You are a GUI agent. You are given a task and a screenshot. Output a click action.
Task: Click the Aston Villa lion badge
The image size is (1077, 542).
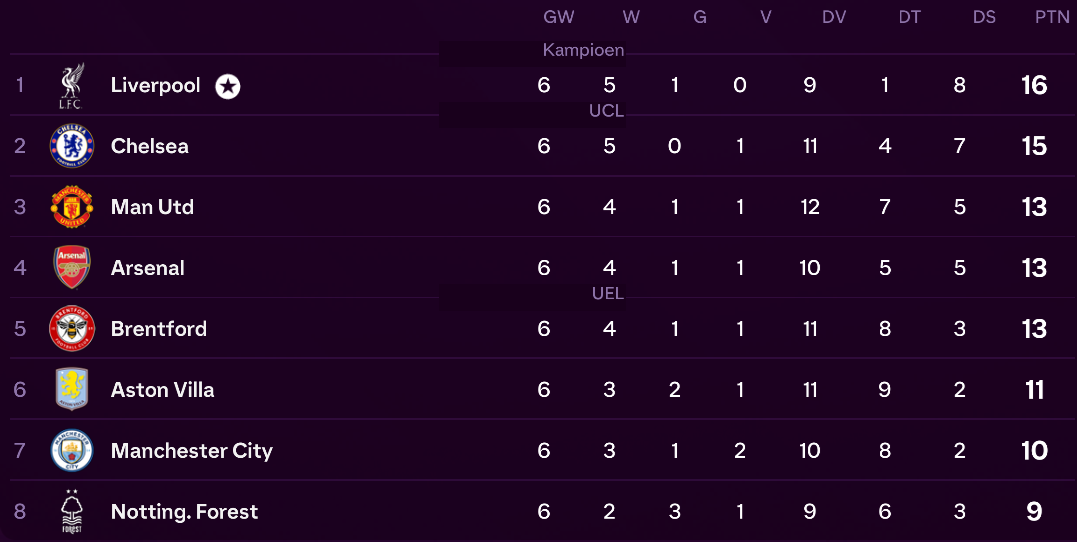point(71,389)
